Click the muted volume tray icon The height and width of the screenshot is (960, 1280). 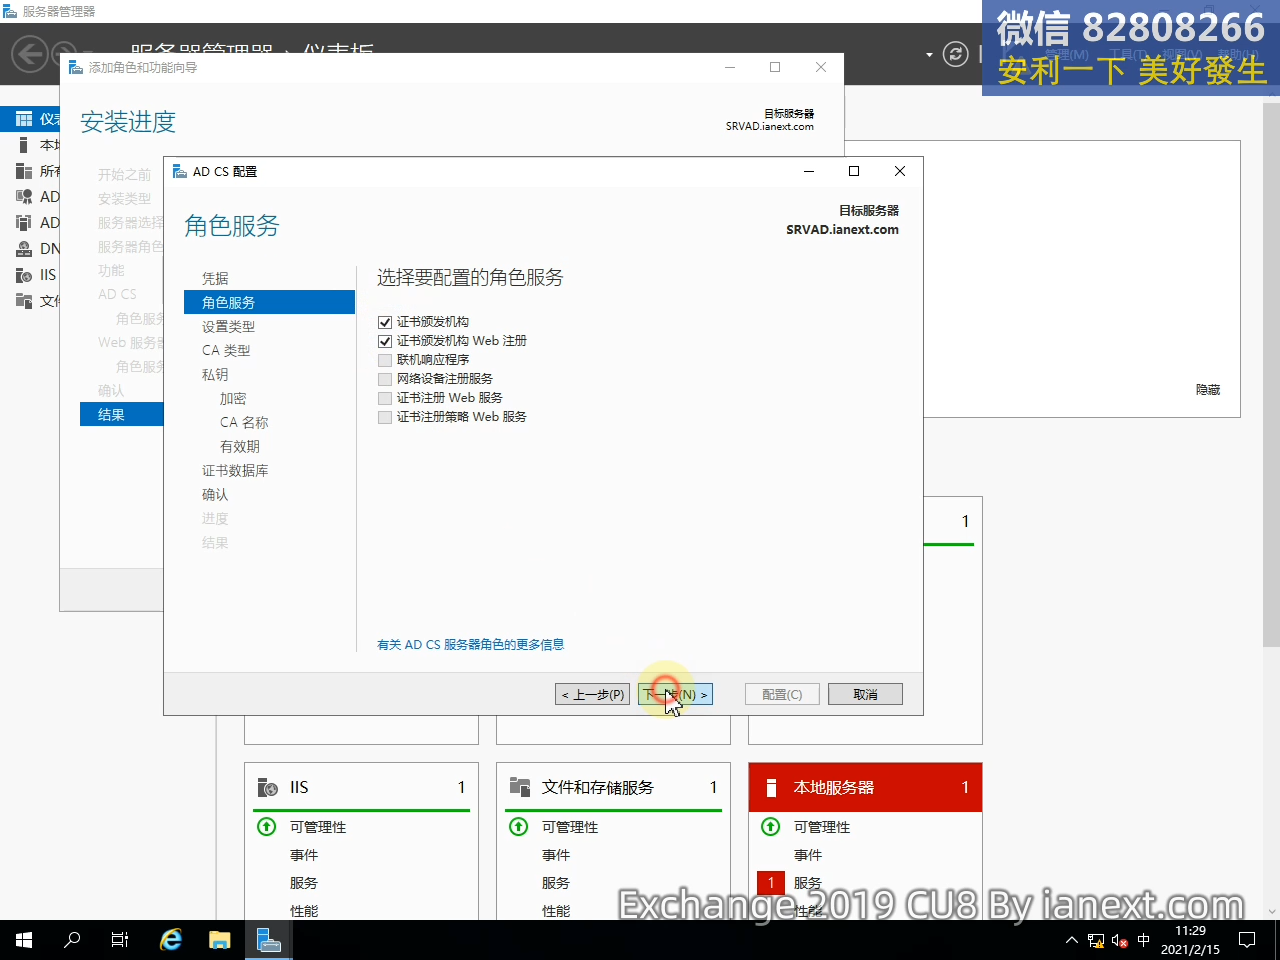pos(1120,940)
